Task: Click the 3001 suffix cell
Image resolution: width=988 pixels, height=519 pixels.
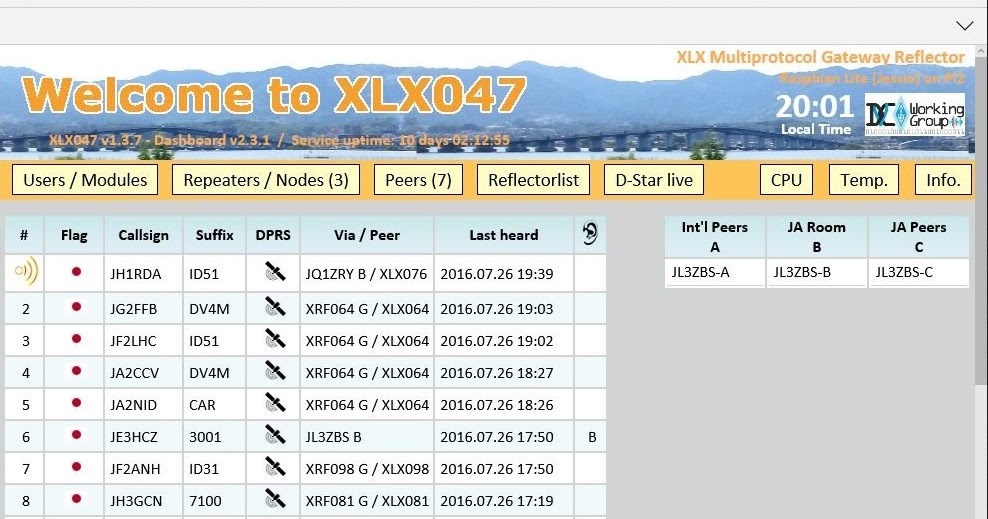Action: coord(214,438)
